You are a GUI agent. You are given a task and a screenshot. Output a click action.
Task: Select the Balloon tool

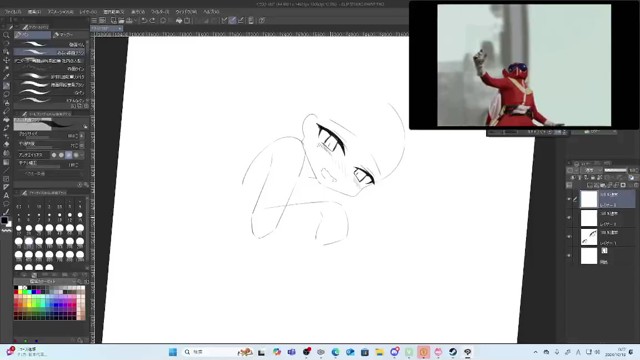pyautogui.click(x=6, y=203)
